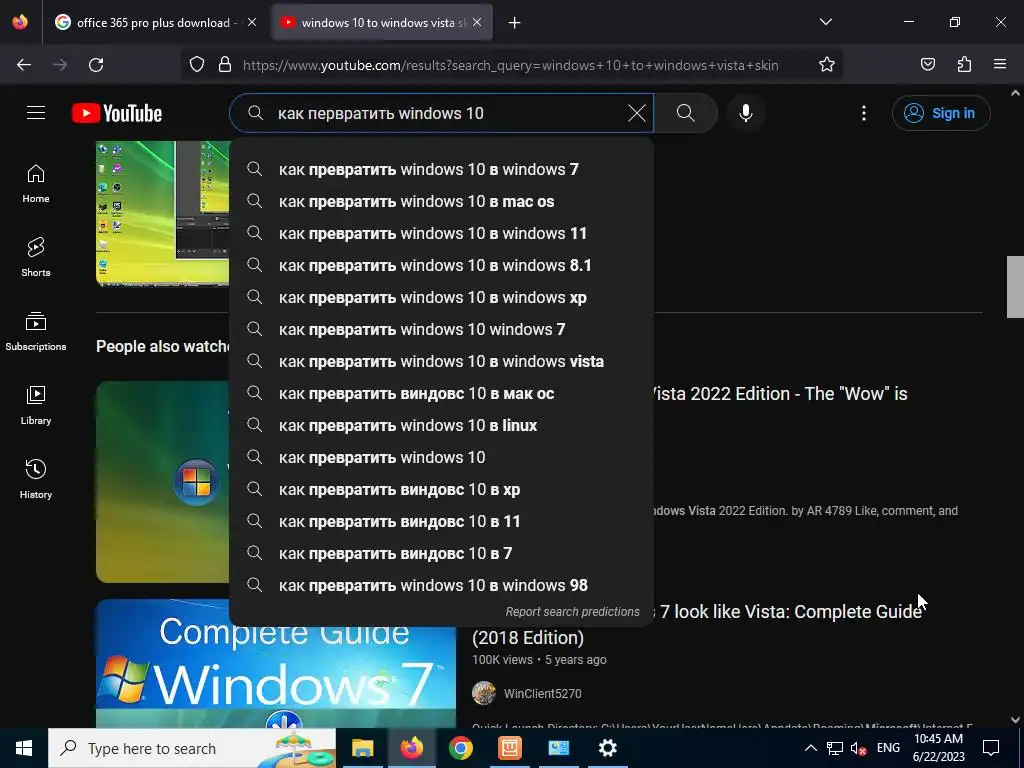Close the windows 10 to vista tab
The height and width of the screenshot is (768, 1024).
[477, 22]
